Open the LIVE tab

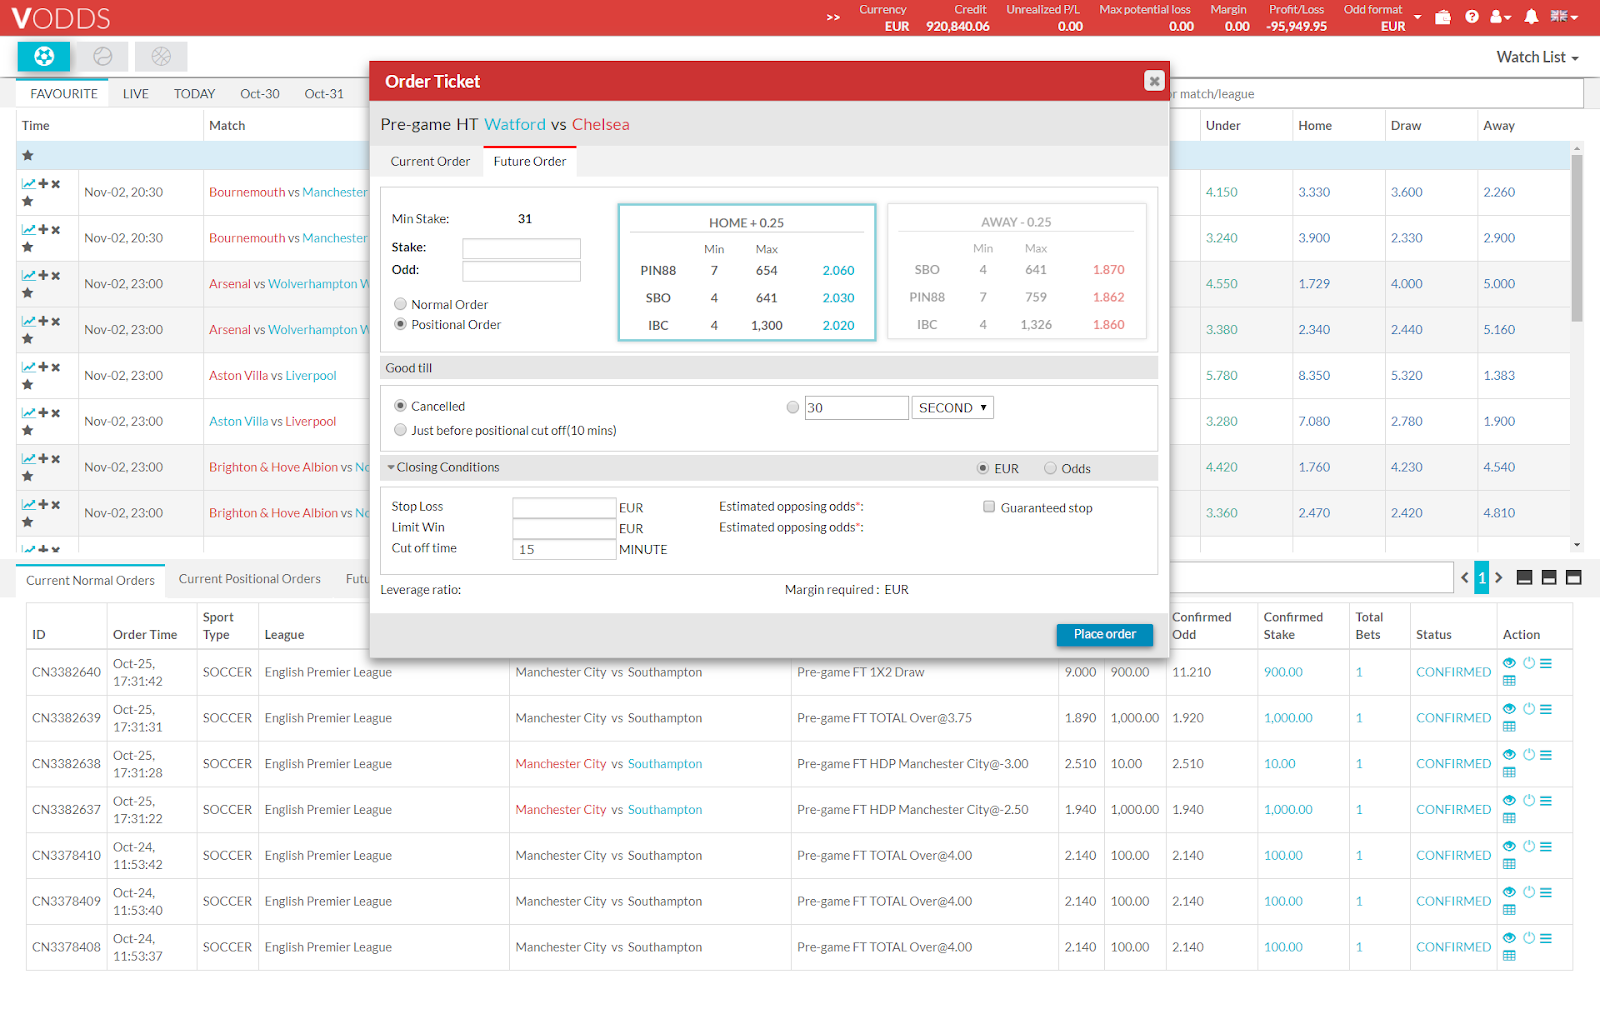136,94
